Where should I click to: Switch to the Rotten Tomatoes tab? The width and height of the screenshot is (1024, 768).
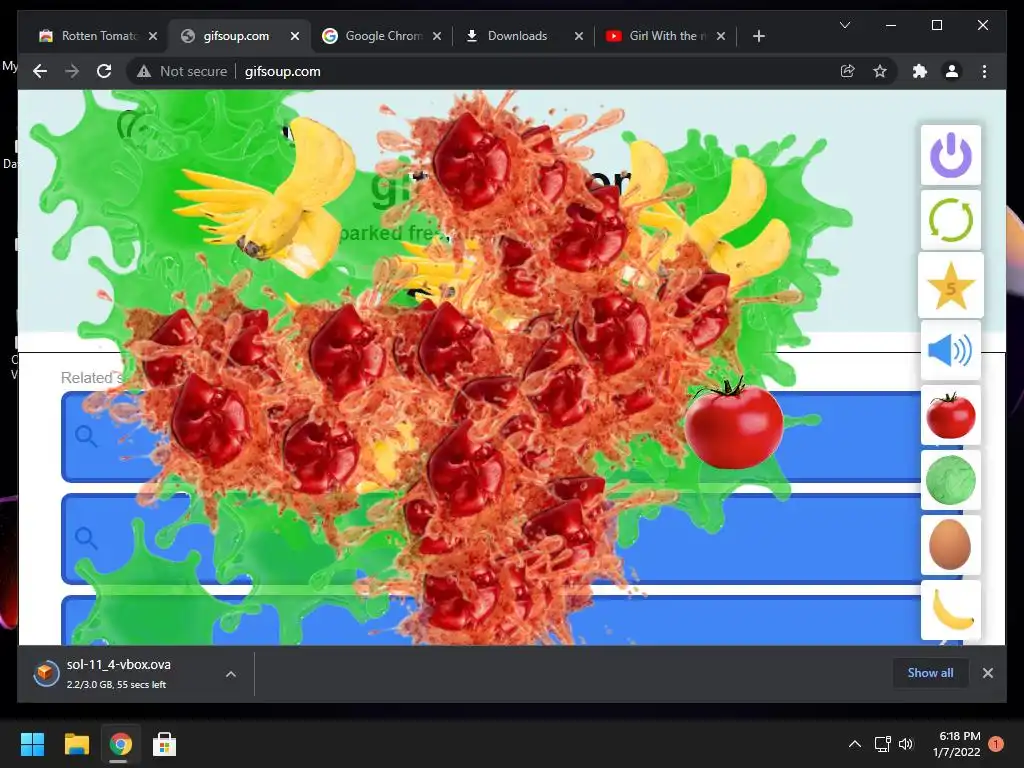[x=97, y=36]
